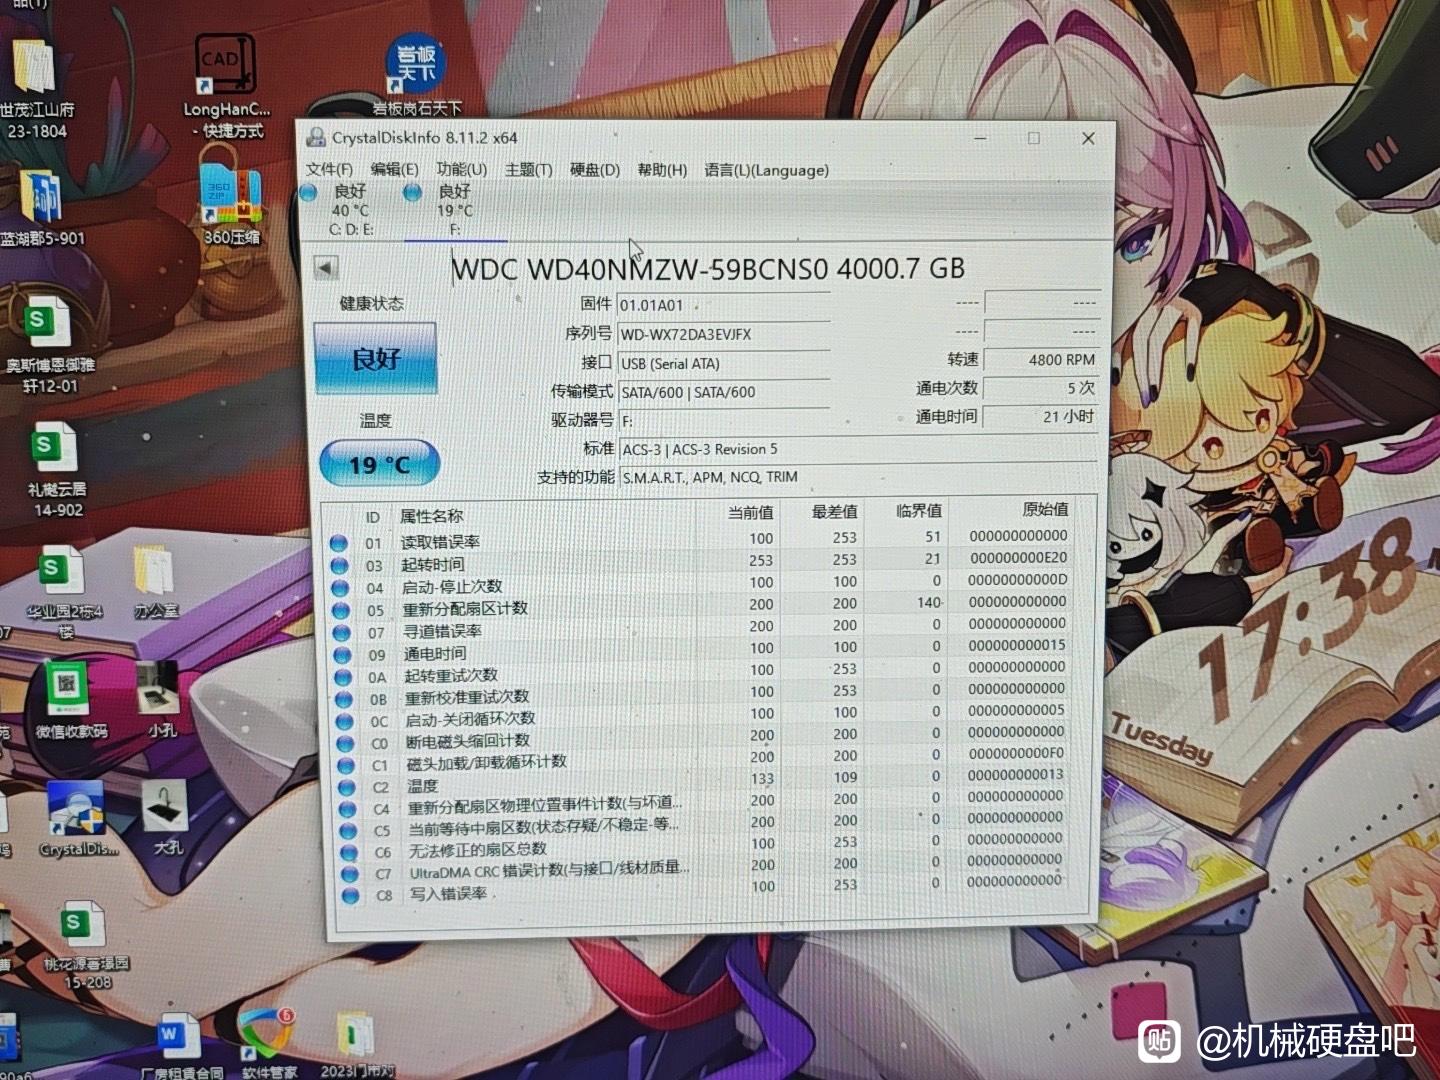
Task: Click the blue status dot of row C8
Action: (x=350, y=895)
